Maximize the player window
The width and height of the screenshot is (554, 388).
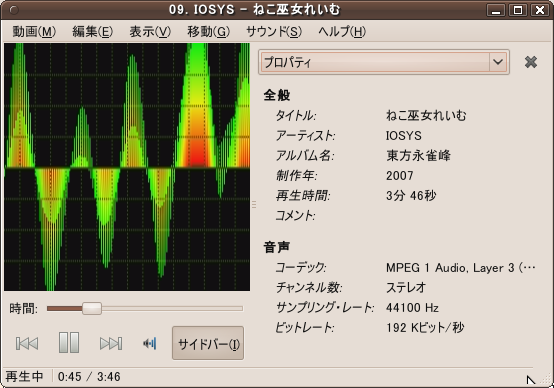pyautogui.click(x=518, y=10)
